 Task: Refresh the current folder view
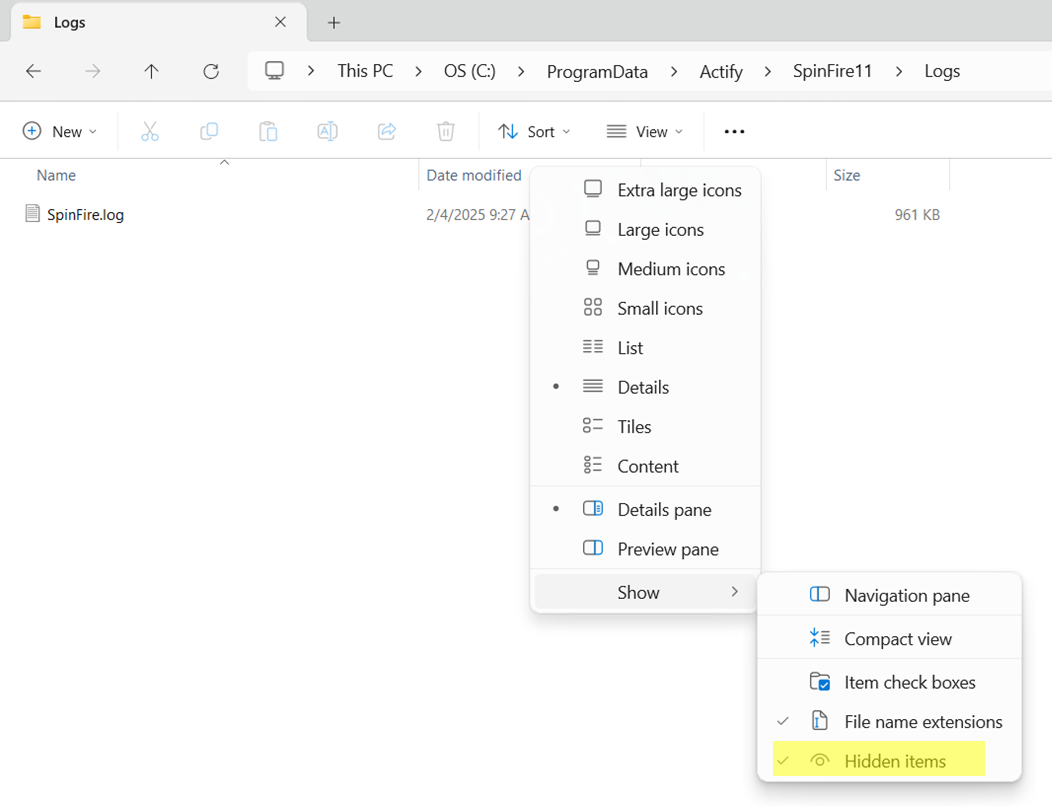211,71
